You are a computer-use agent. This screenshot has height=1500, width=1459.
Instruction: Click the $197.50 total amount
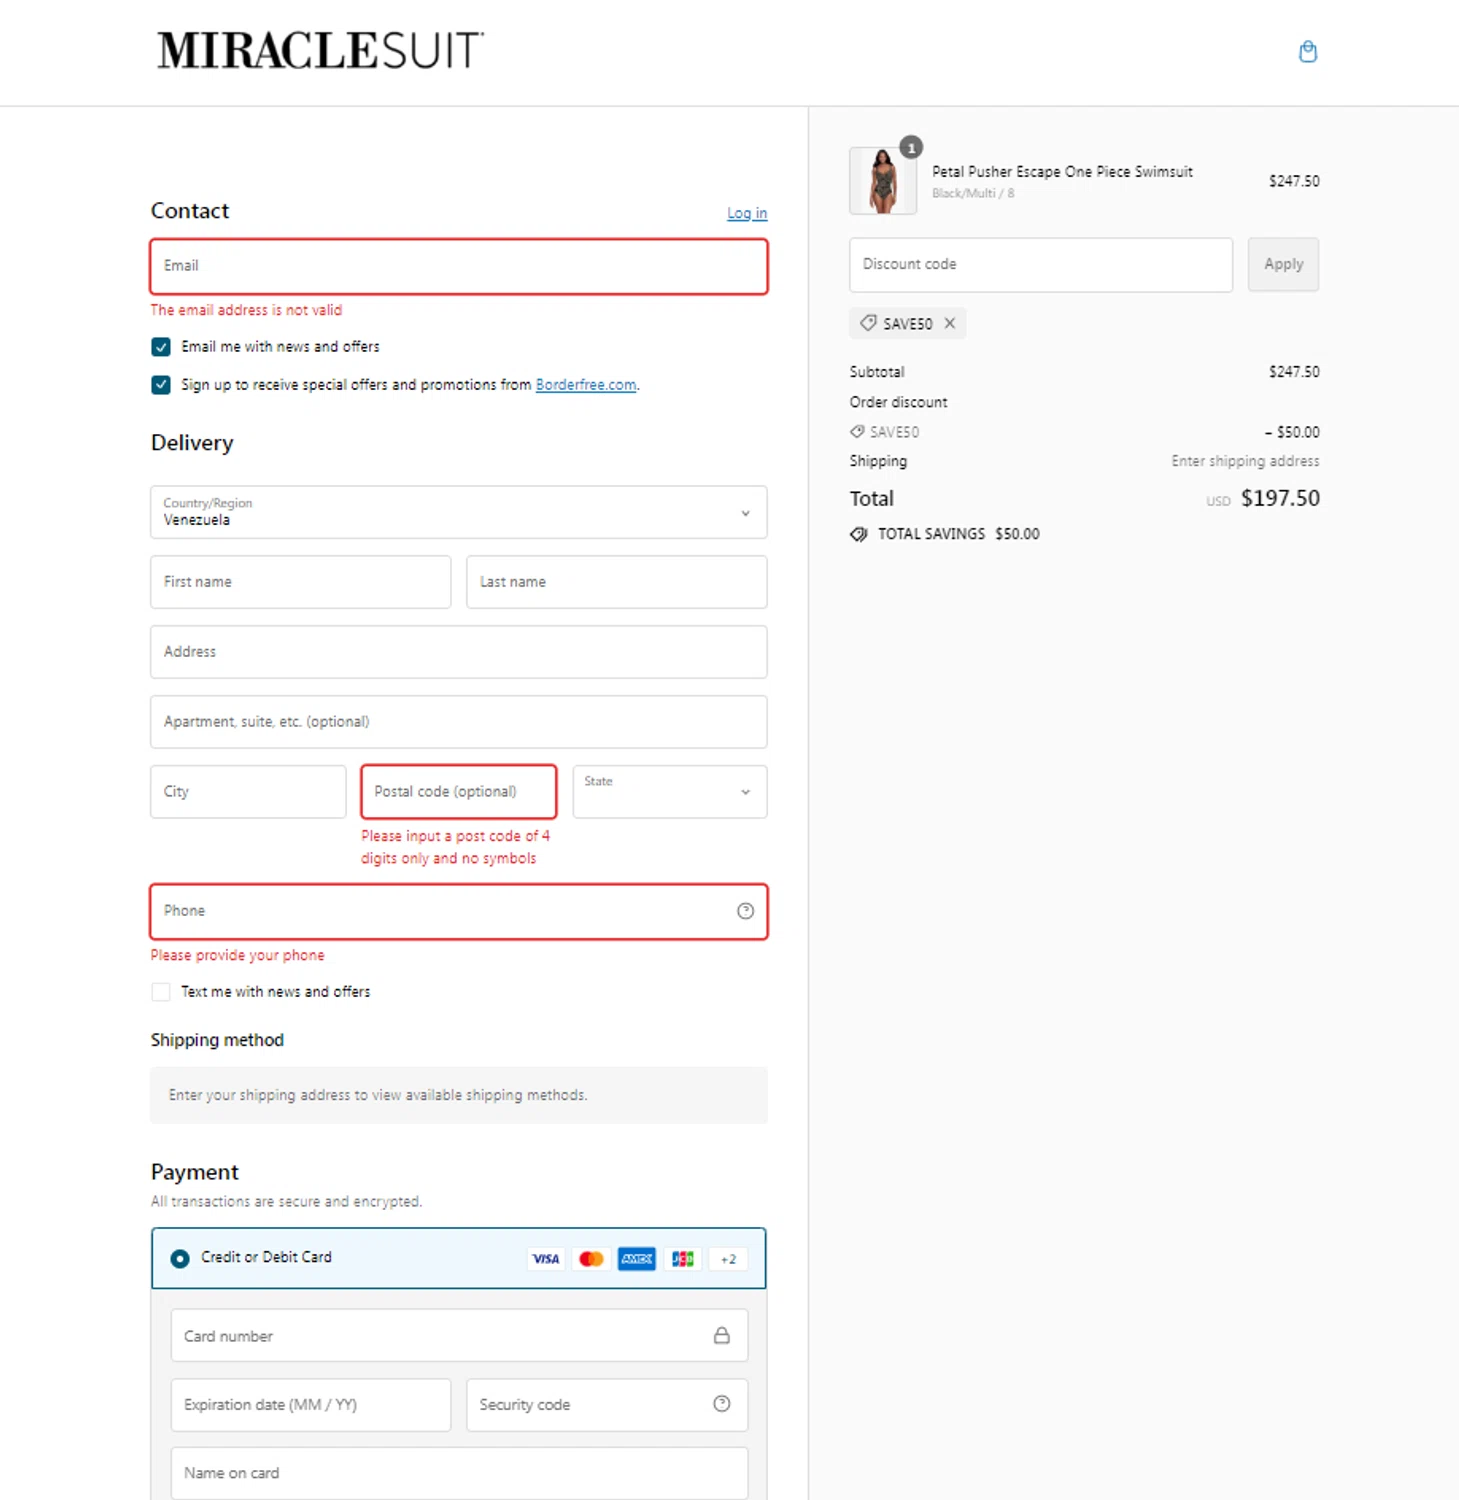click(x=1280, y=498)
